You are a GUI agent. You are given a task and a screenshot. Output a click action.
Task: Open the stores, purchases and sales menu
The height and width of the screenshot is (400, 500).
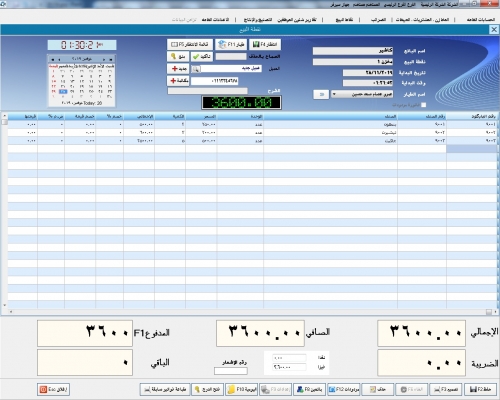(x=422, y=20)
